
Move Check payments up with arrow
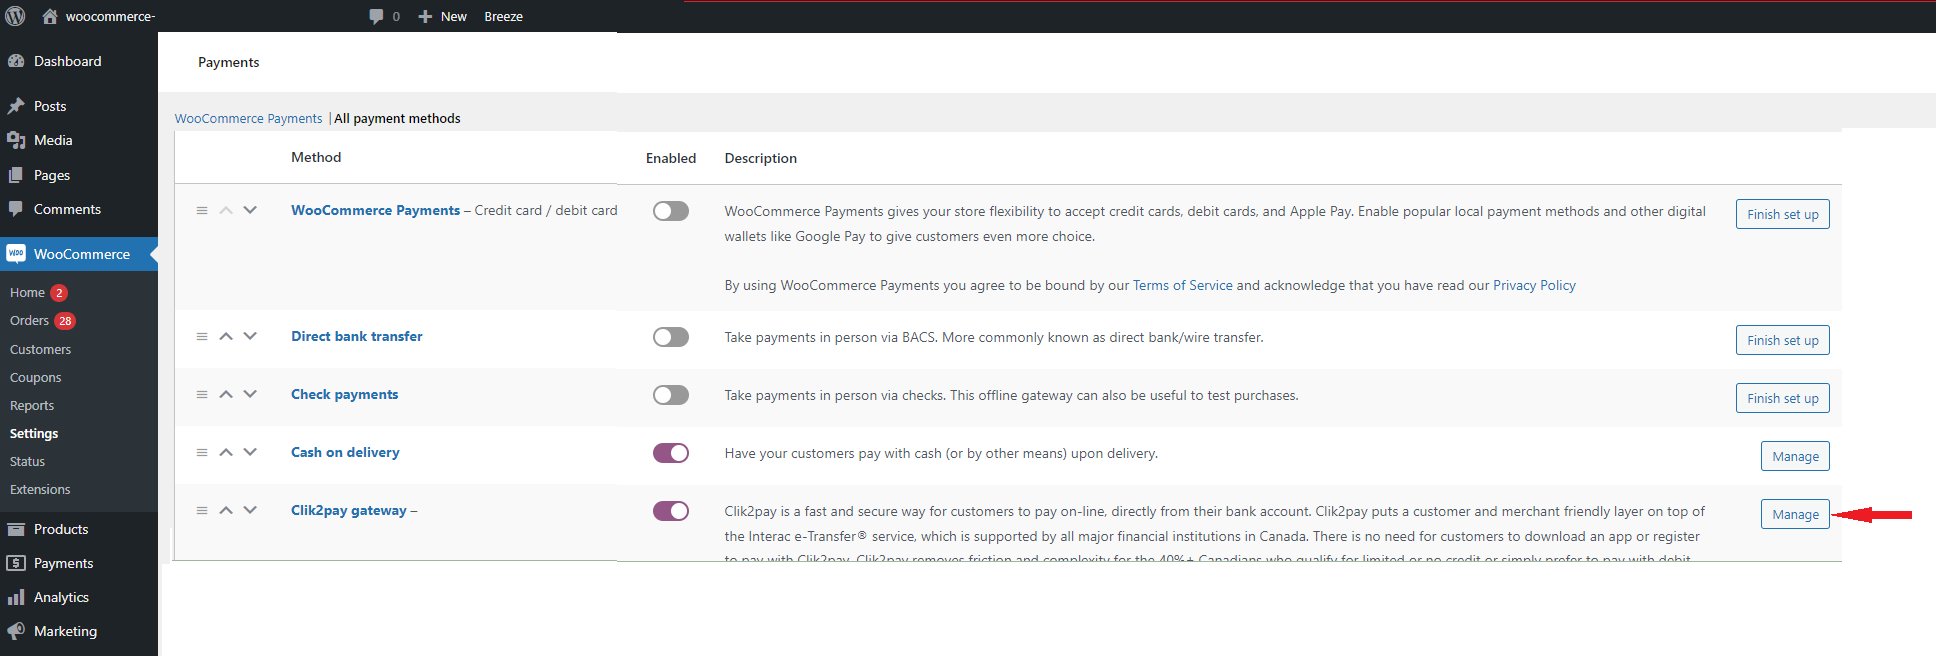tap(226, 394)
